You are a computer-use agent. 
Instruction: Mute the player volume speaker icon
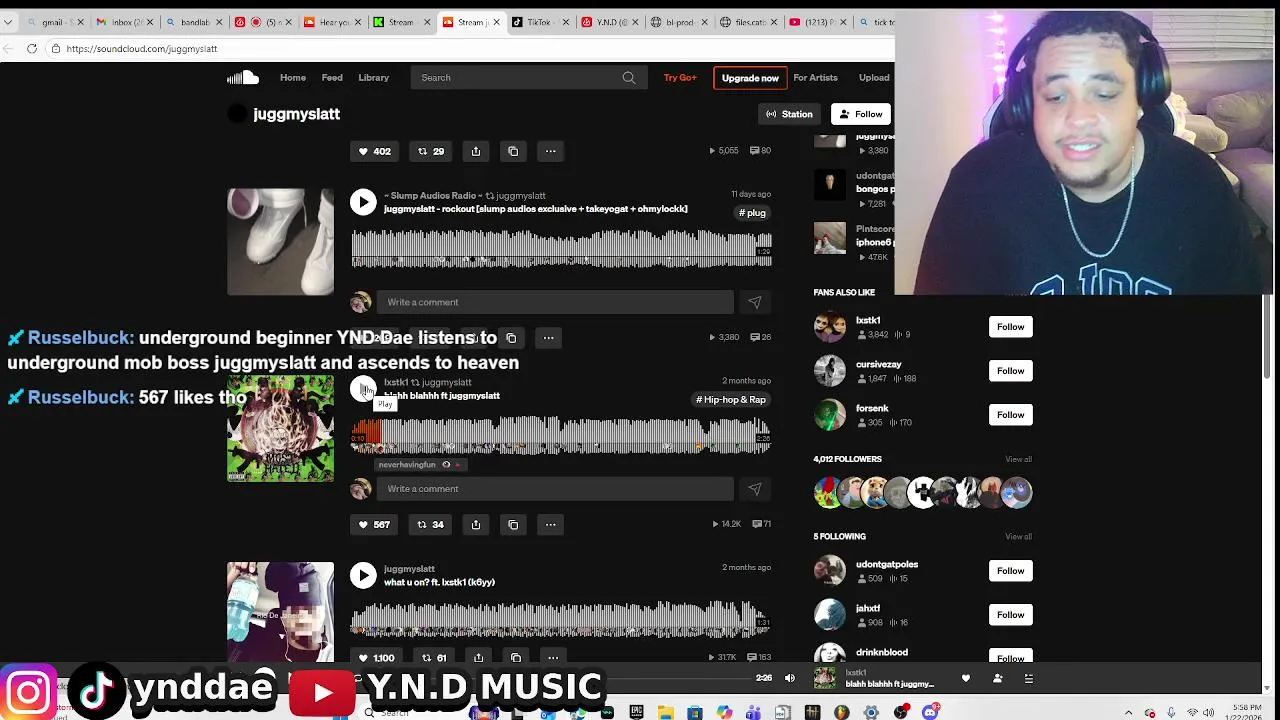[x=790, y=678]
